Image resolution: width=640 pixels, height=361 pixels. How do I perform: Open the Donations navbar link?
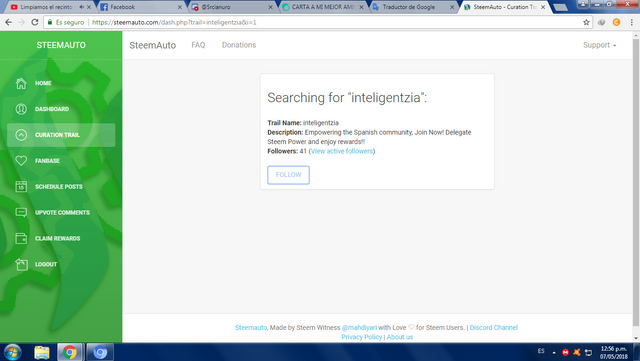point(239,45)
